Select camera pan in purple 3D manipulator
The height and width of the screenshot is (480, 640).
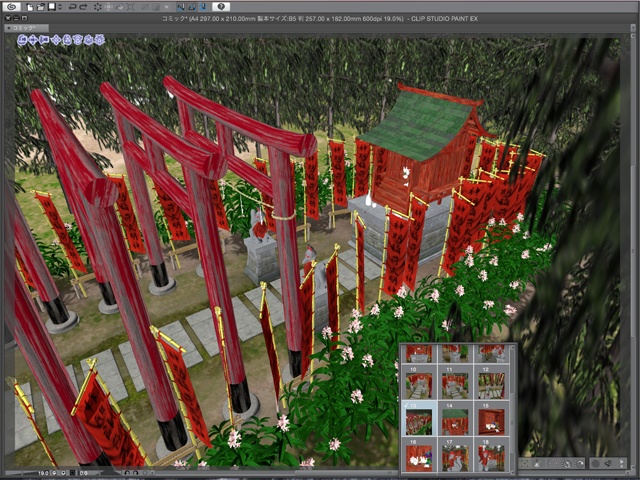coord(33,39)
